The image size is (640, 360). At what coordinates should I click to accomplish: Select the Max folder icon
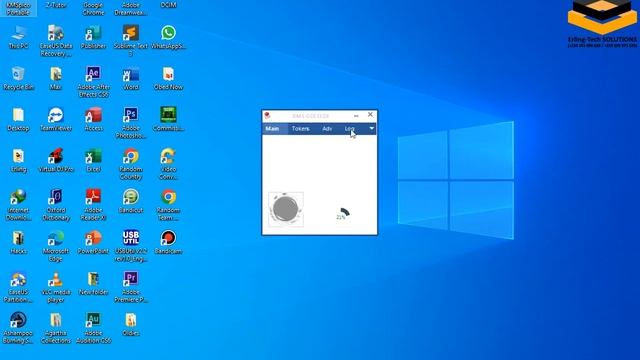click(x=56, y=79)
